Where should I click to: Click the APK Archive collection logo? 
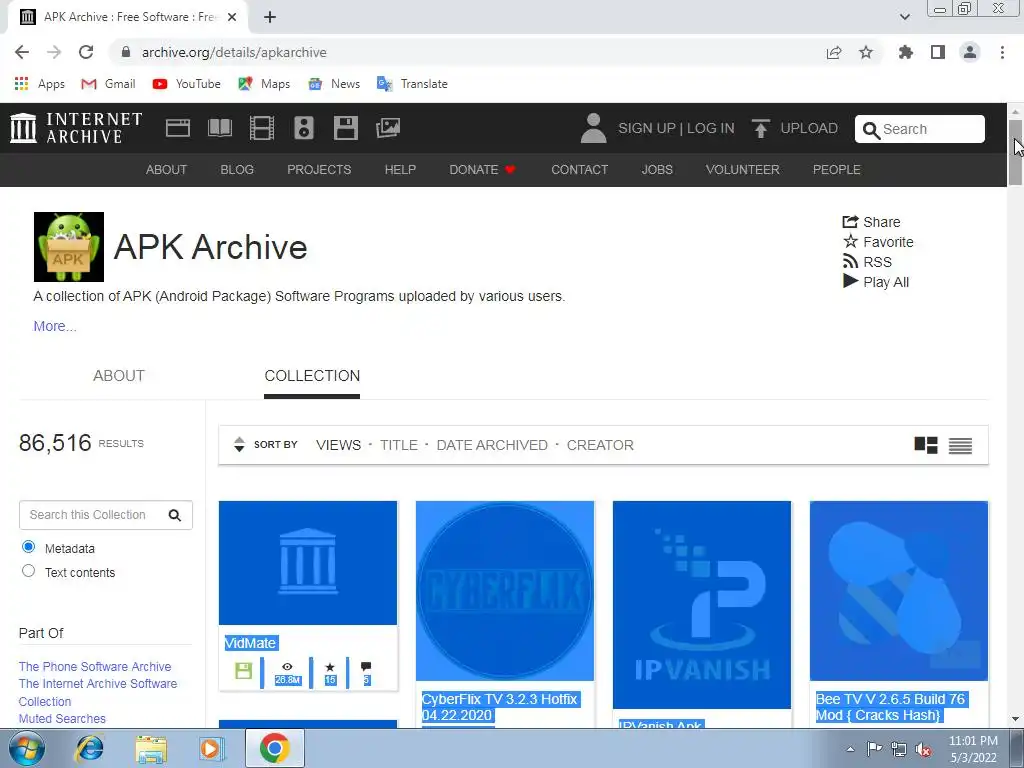point(69,247)
